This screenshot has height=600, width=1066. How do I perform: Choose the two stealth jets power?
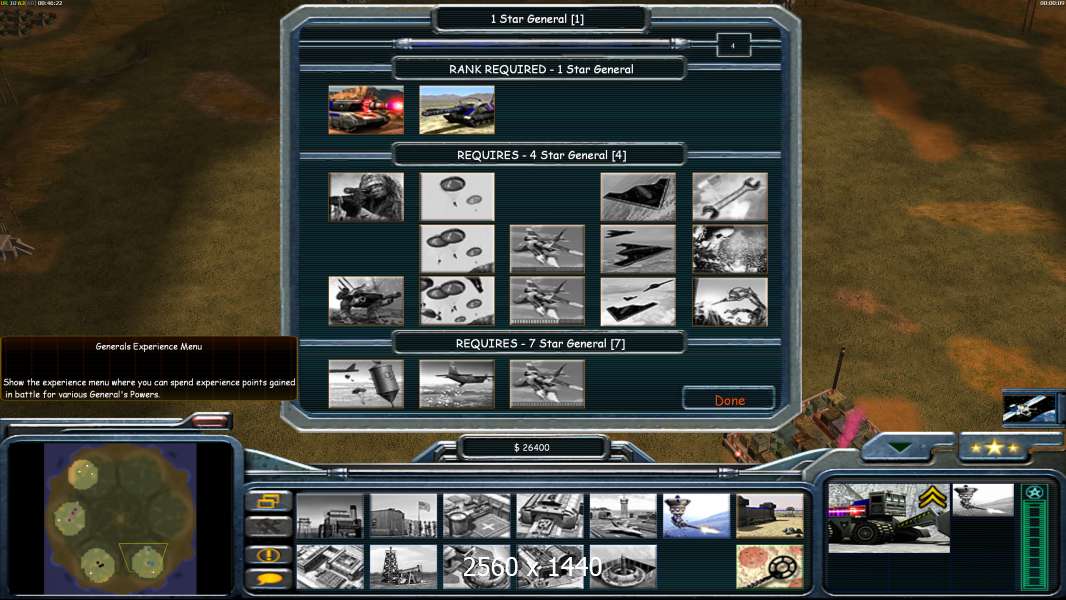(x=638, y=249)
